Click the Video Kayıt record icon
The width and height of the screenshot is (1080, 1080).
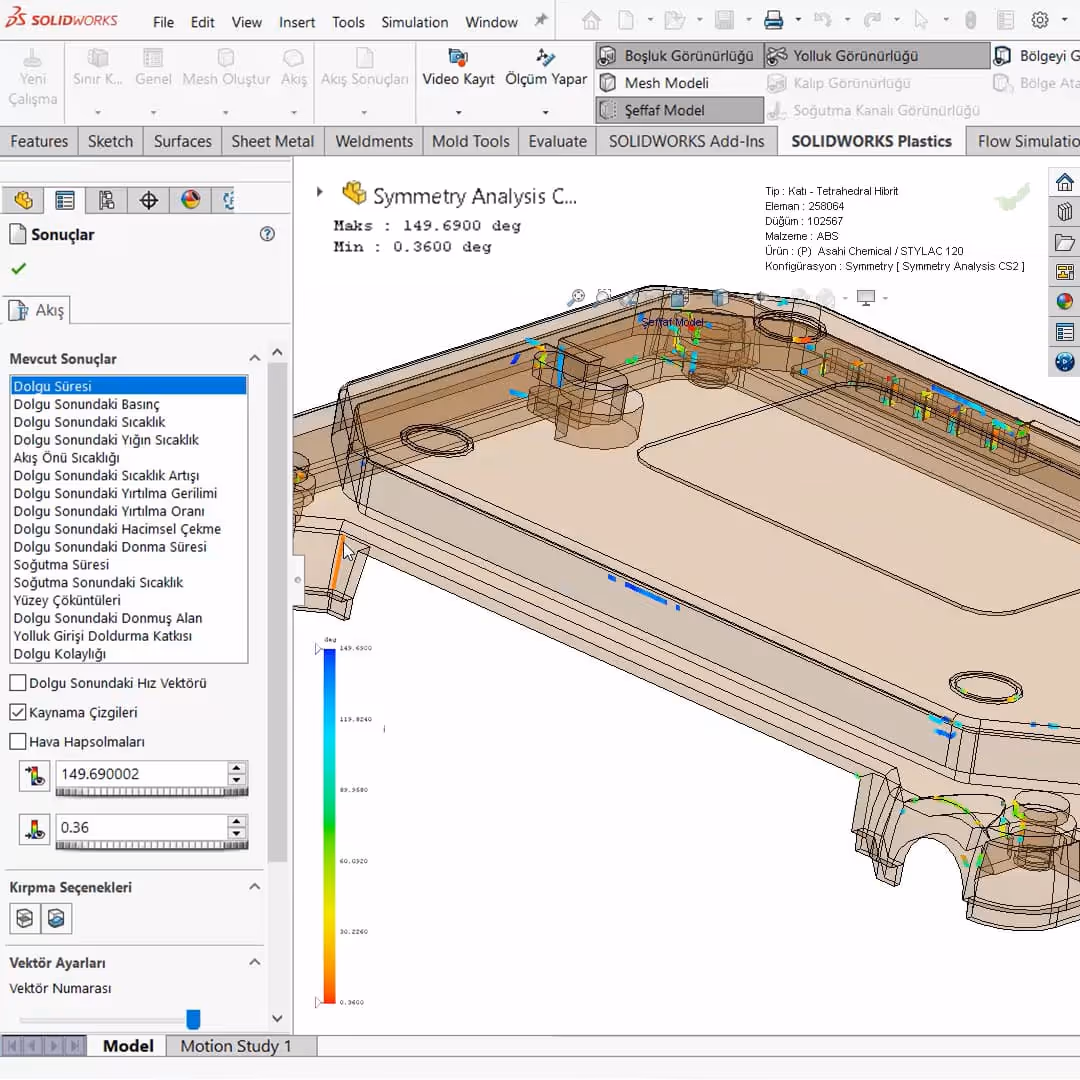tap(458, 57)
